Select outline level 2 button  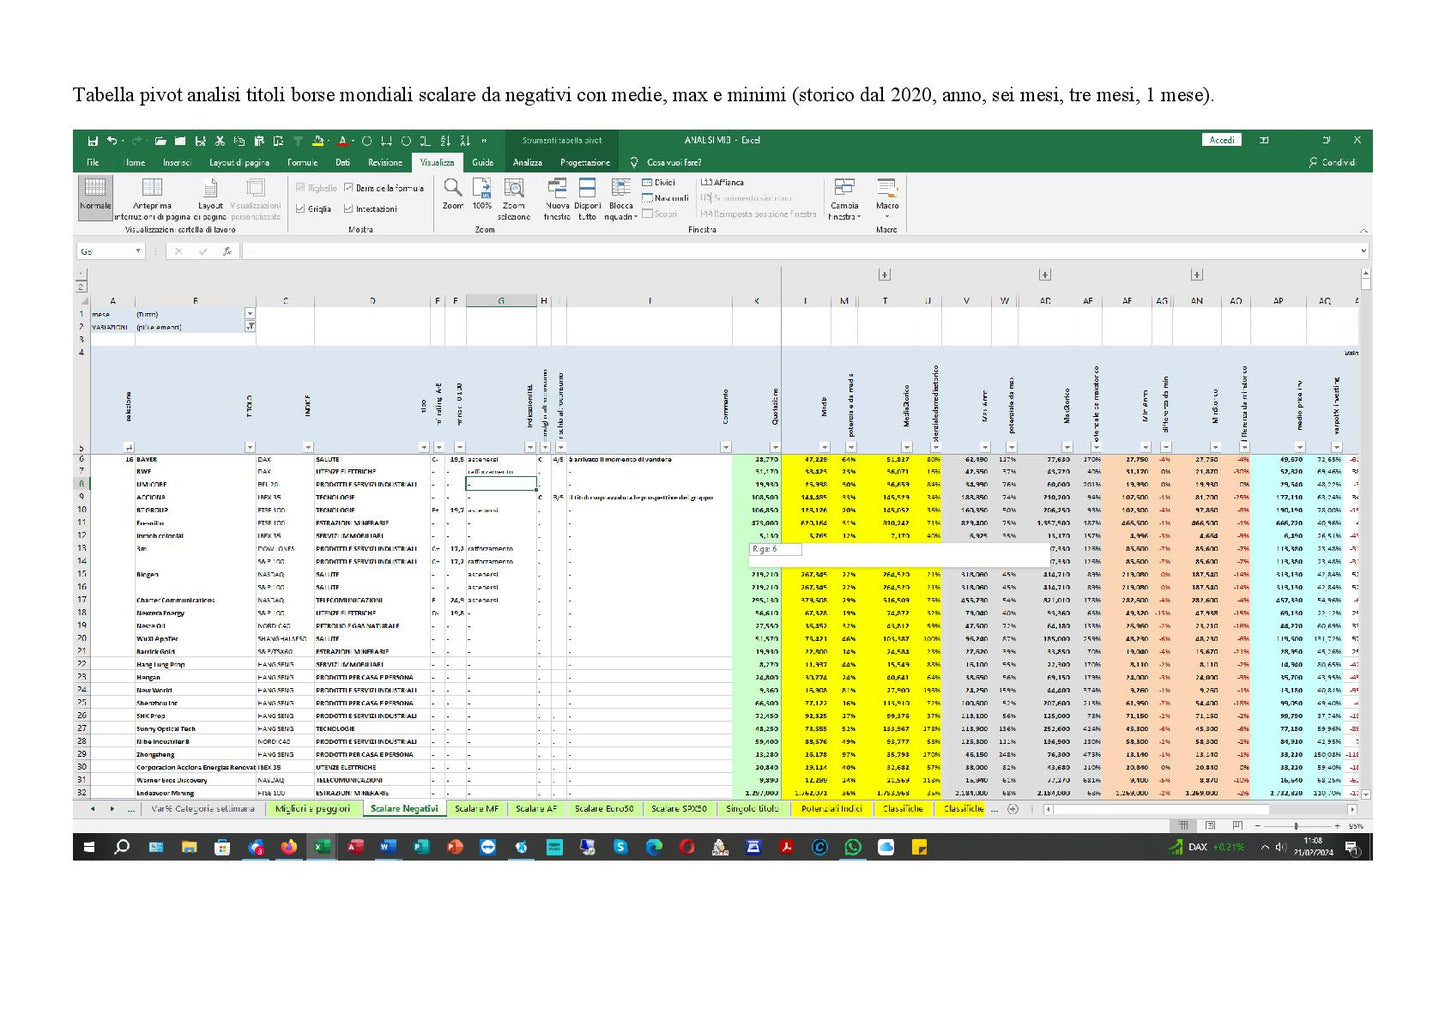(81, 287)
